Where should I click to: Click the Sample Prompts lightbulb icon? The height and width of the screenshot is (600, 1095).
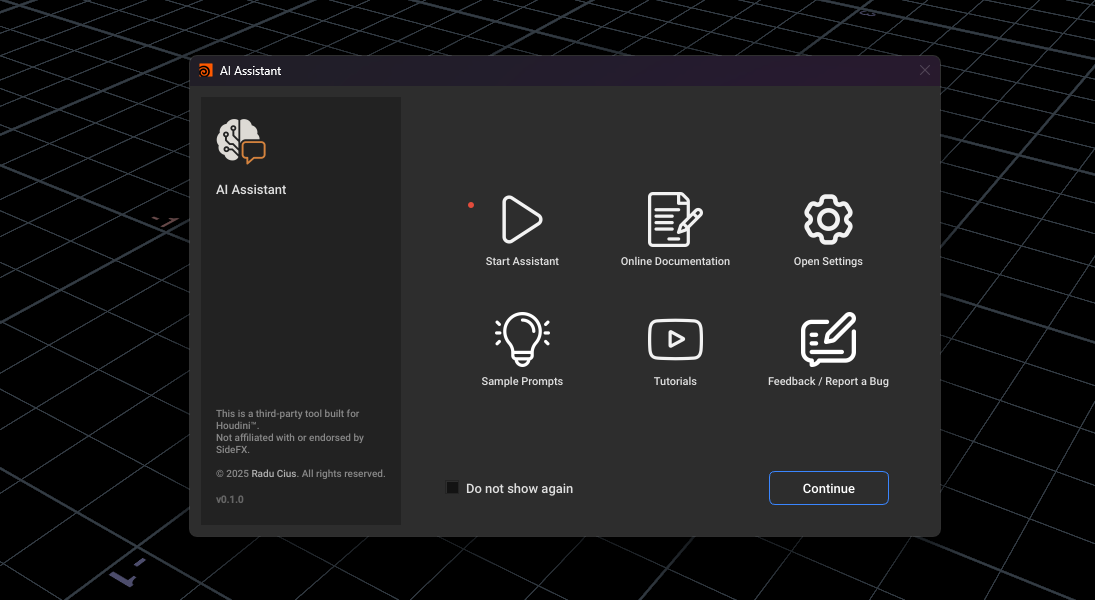(x=522, y=339)
